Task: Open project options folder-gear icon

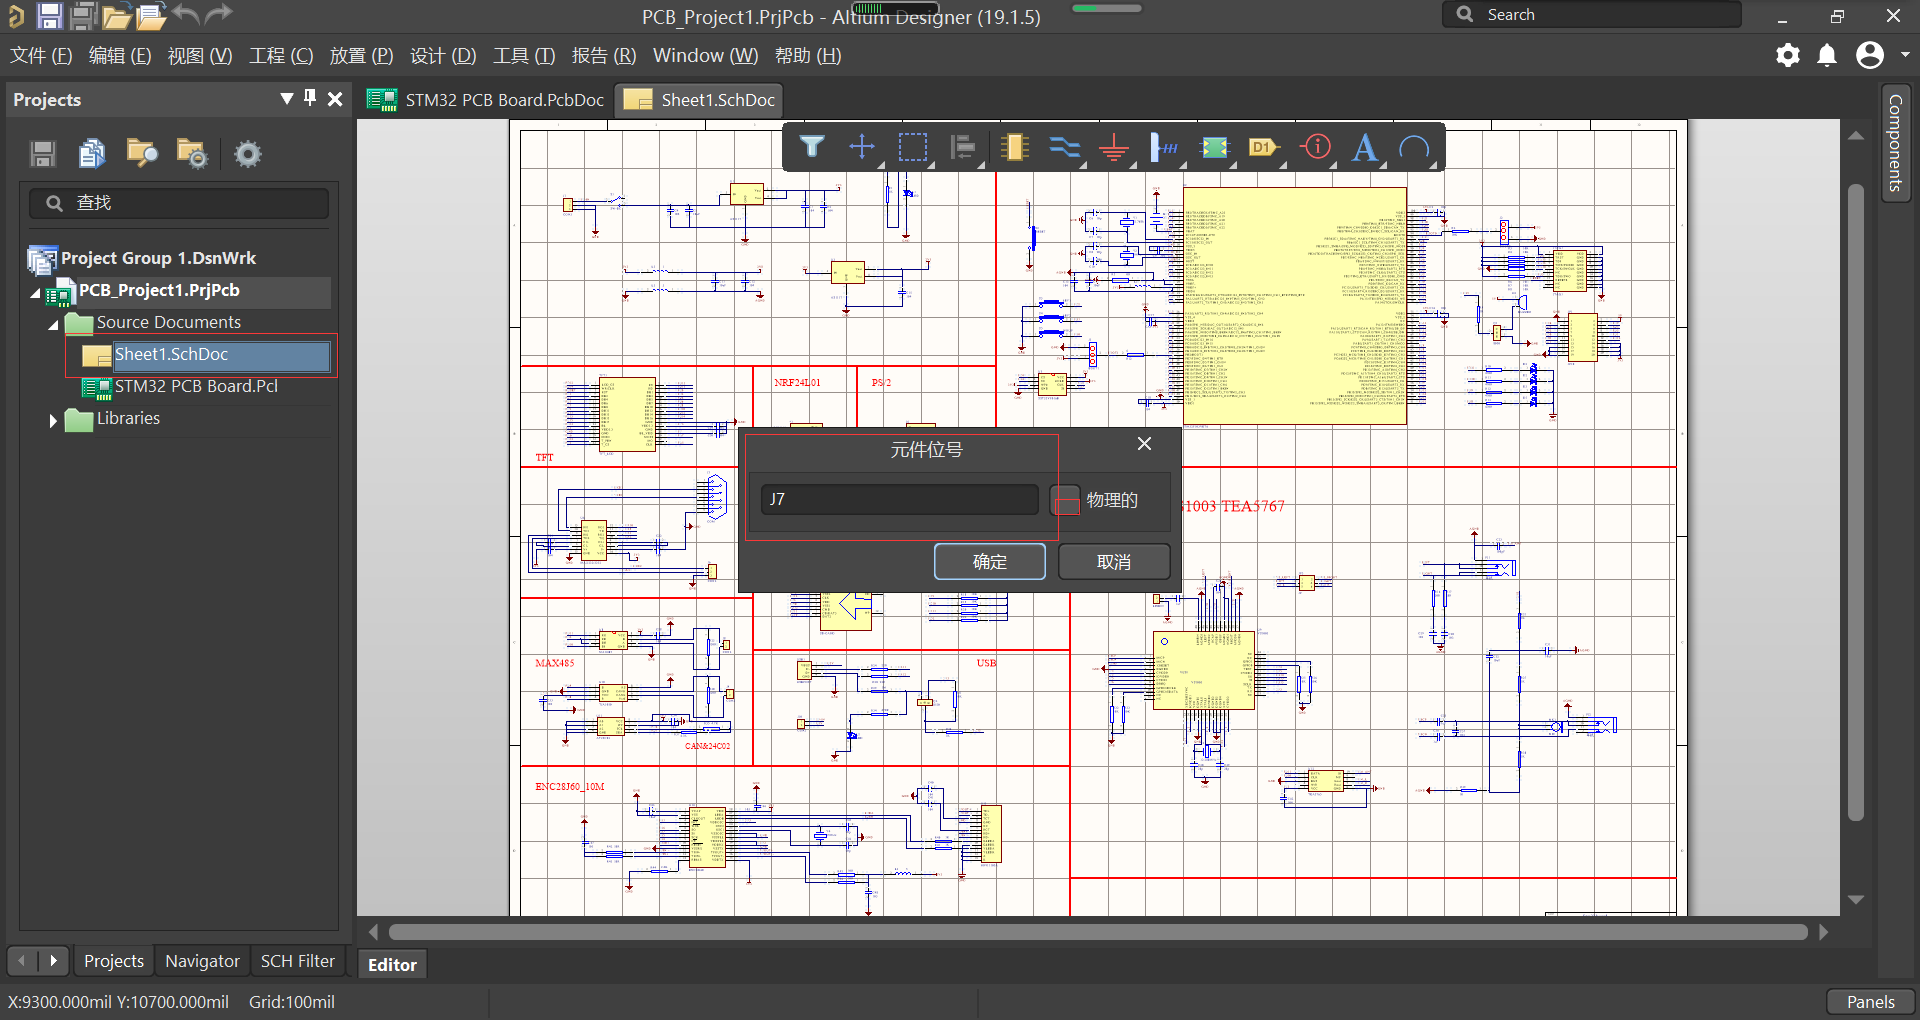Action: 192,153
